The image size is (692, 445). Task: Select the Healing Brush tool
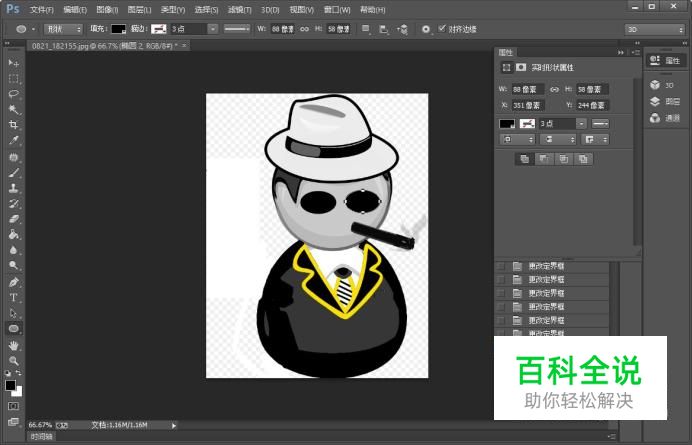click(x=13, y=157)
